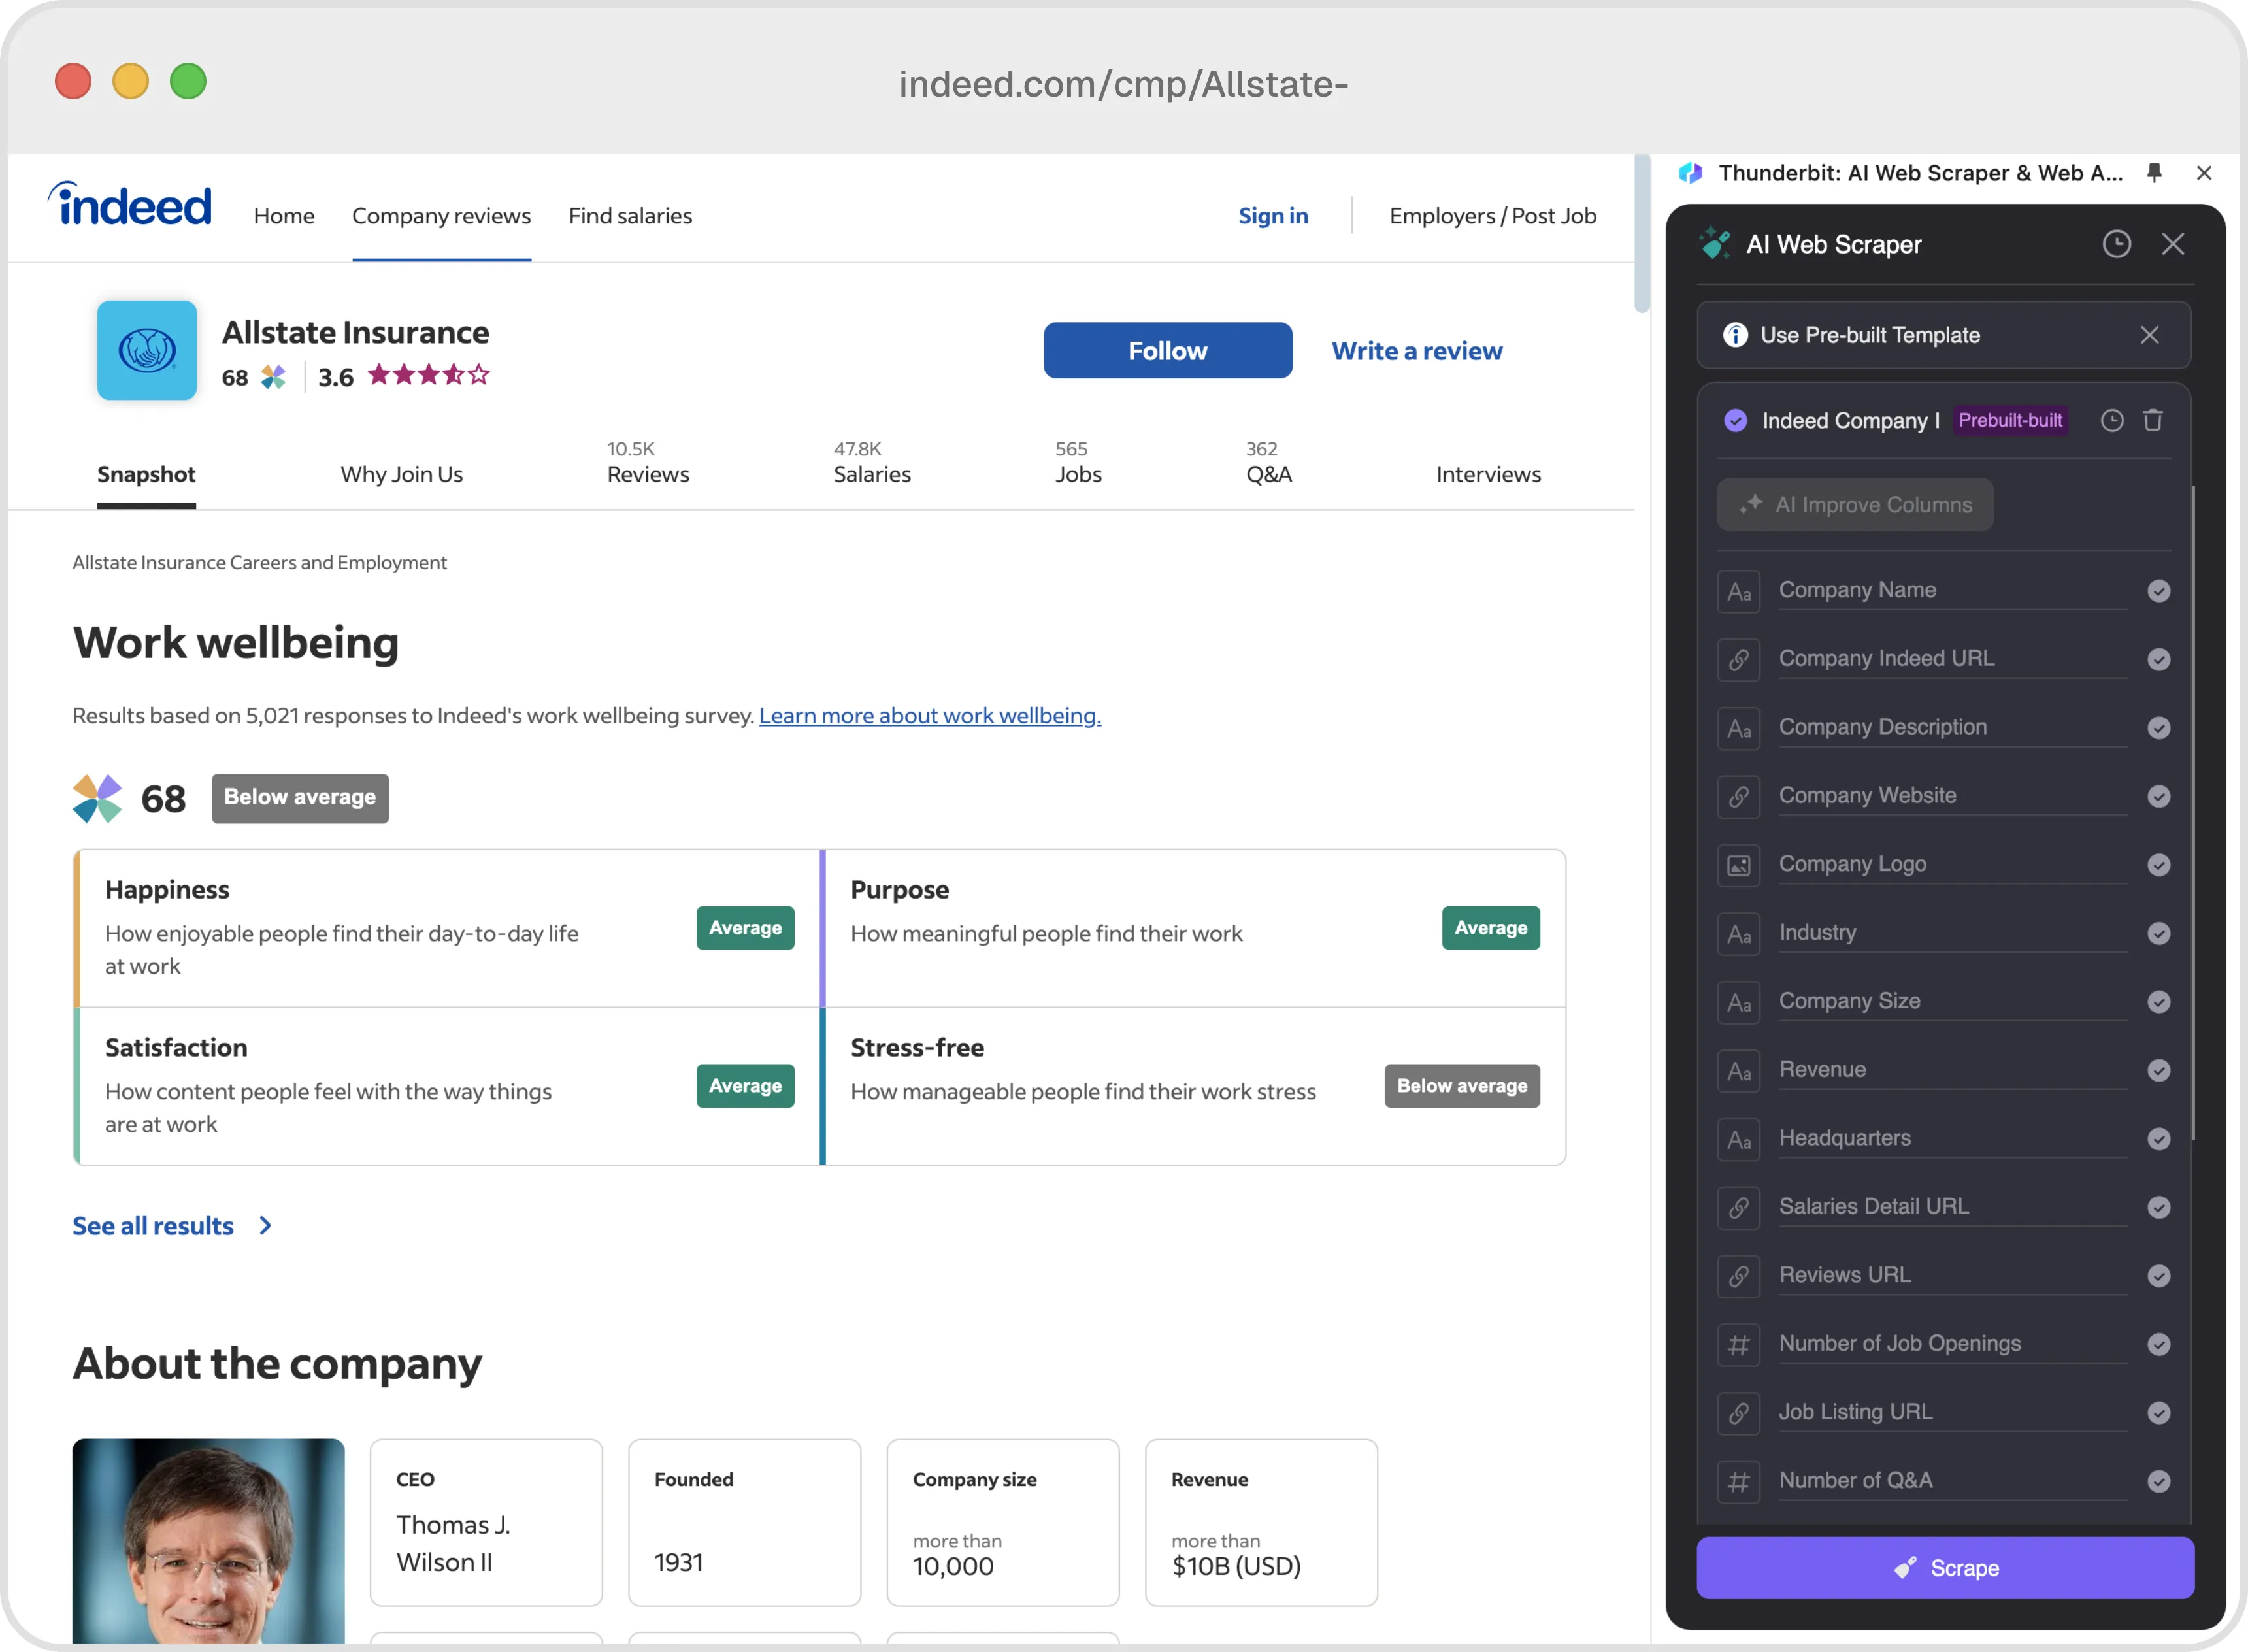Switch to the Snapshot tab

(145, 472)
